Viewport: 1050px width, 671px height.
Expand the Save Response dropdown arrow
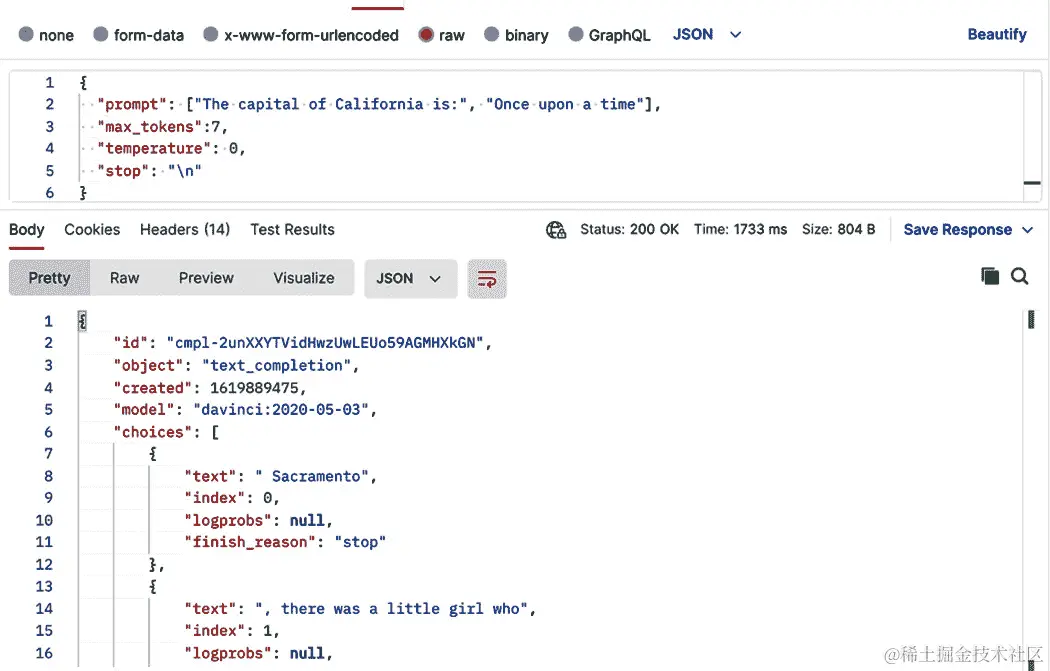pyautogui.click(x=1027, y=230)
